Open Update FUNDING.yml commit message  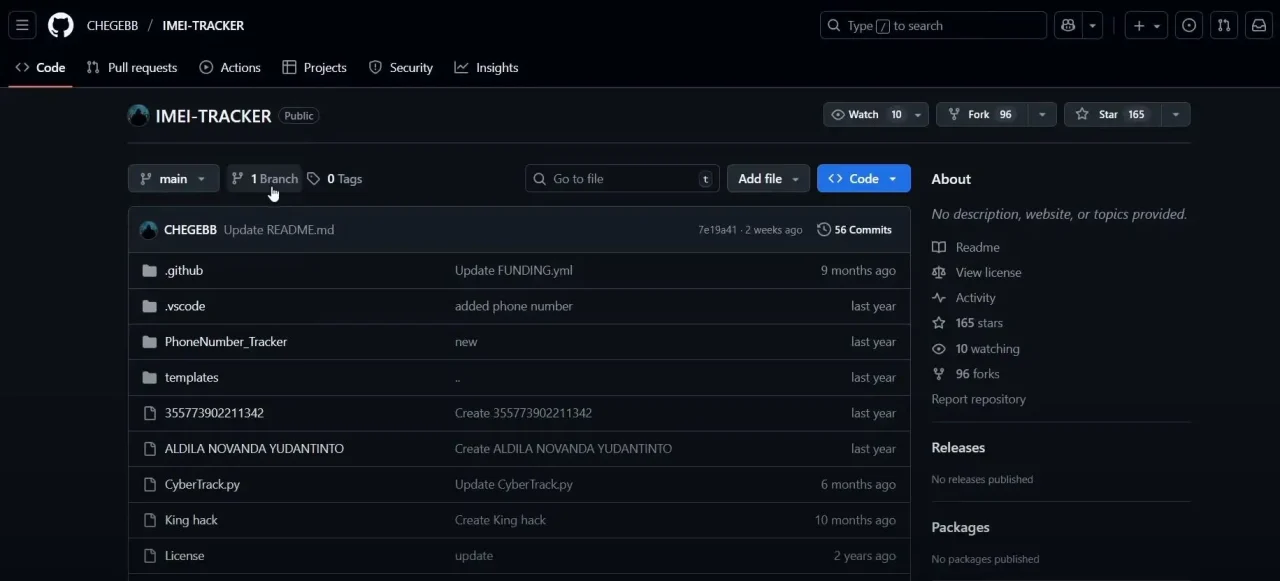[x=514, y=270]
